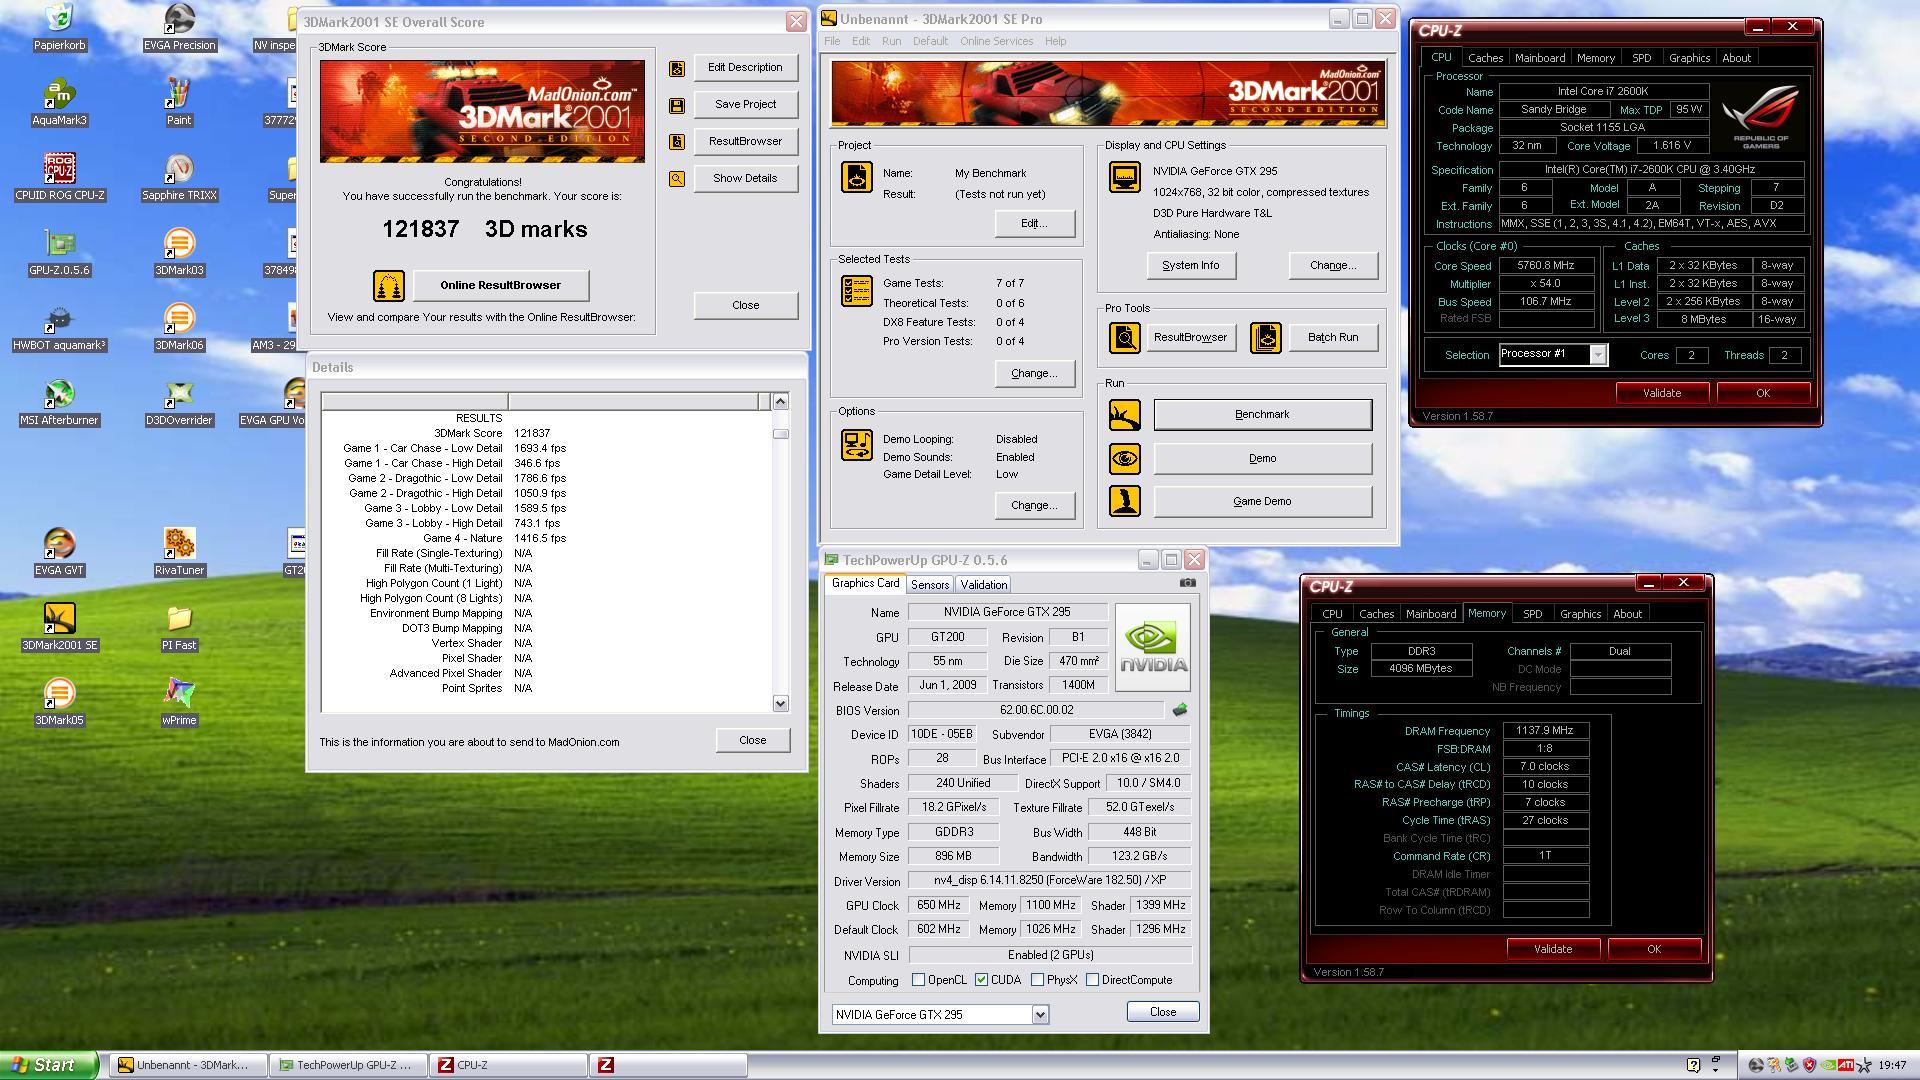Click the ResultBrowser magnifier icon in Pro Tools

click(1124, 337)
